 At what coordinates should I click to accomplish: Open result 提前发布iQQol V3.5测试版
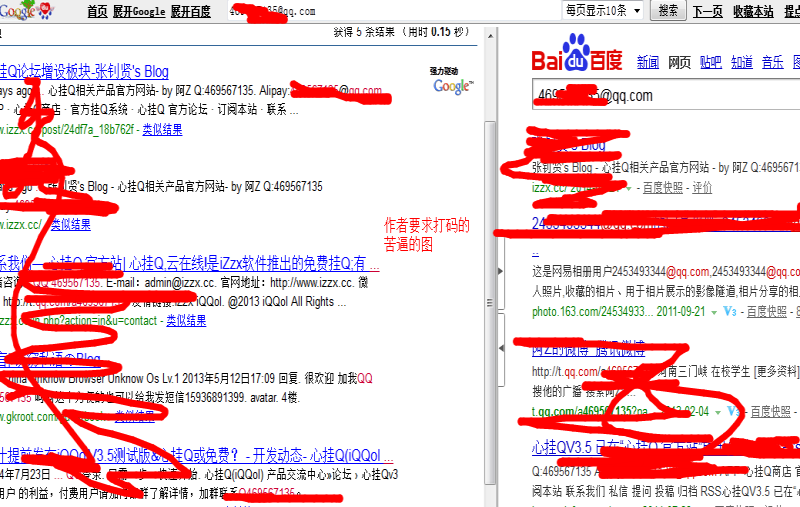pyautogui.click(x=196, y=455)
